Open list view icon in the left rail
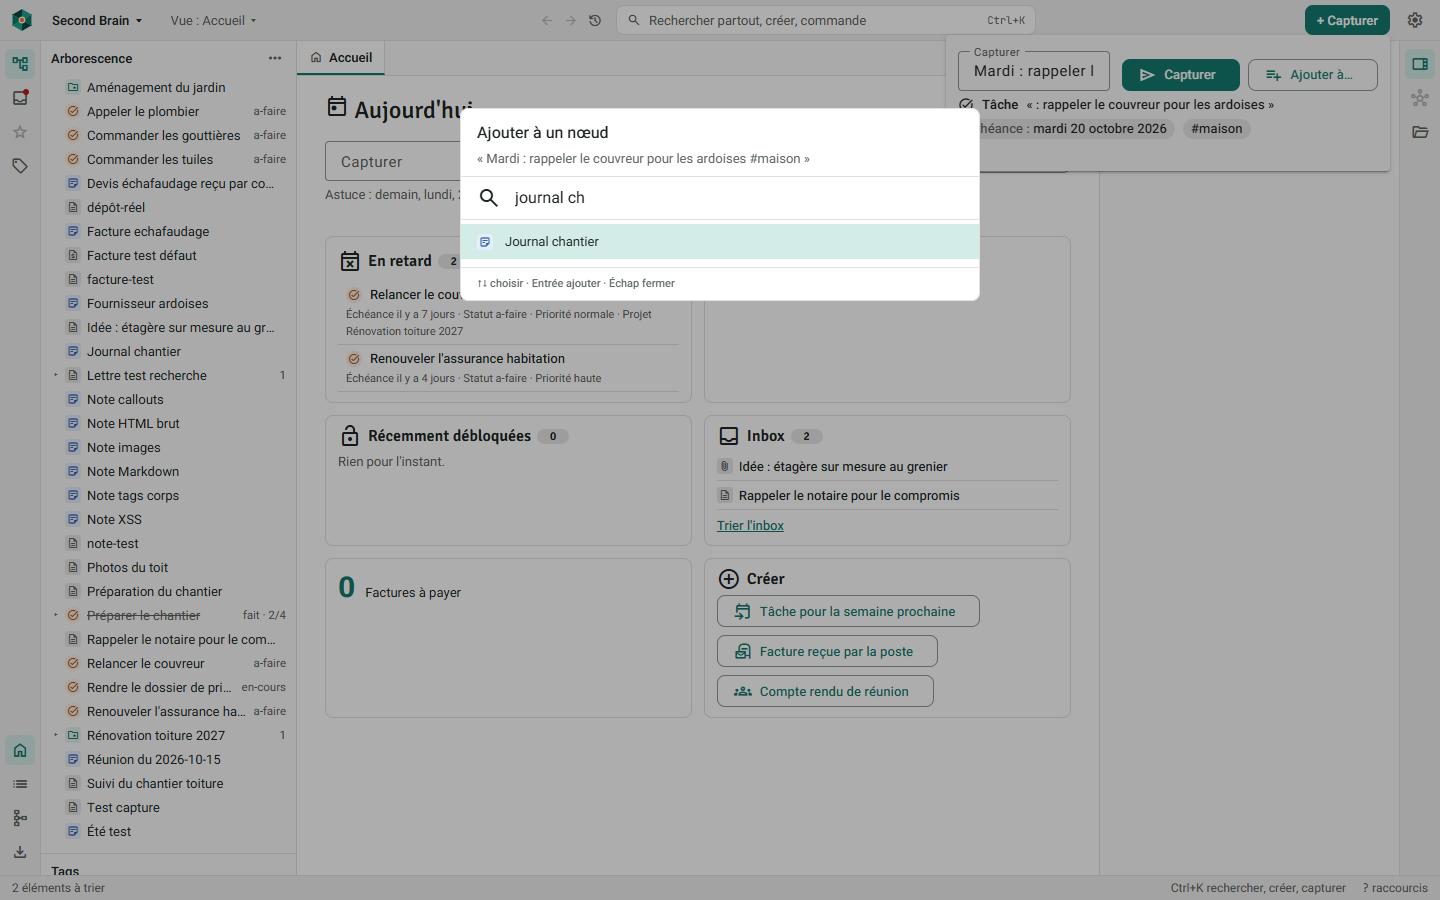 (x=20, y=784)
